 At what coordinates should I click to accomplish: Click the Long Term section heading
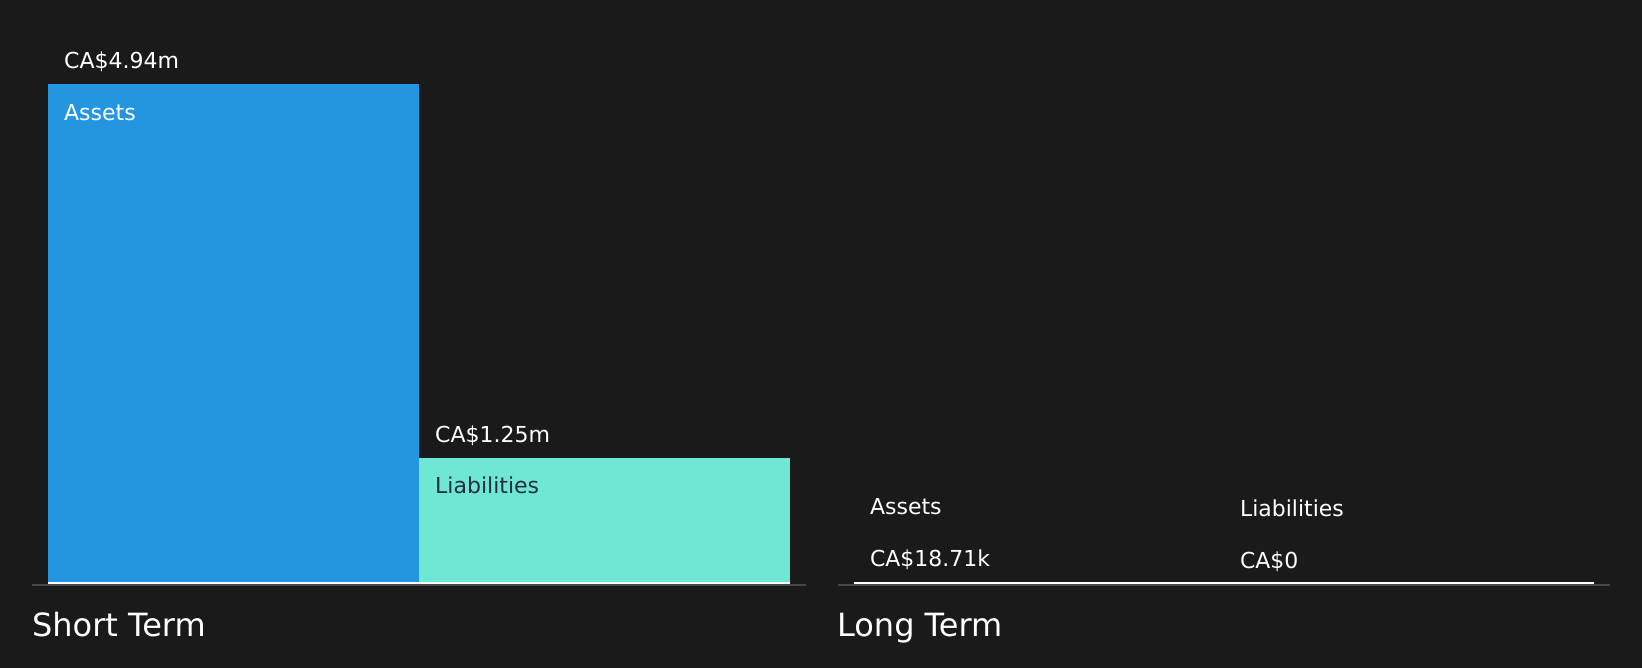919,625
